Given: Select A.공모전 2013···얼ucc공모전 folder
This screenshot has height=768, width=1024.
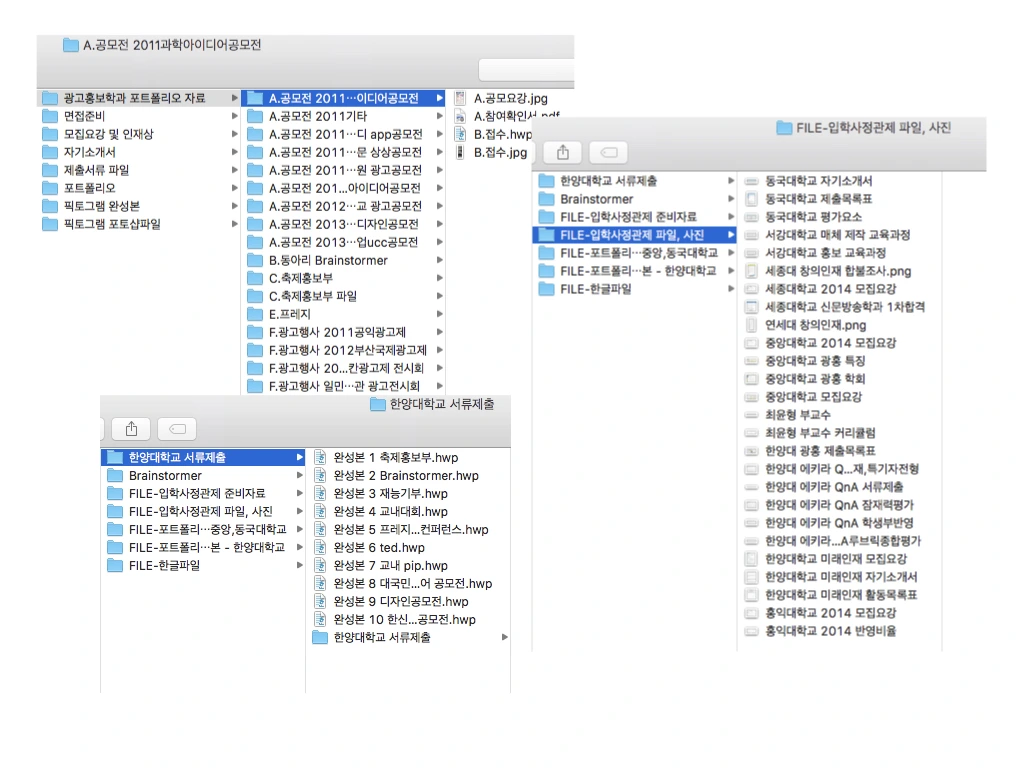Looking at the screenshot, I should 344,242.
